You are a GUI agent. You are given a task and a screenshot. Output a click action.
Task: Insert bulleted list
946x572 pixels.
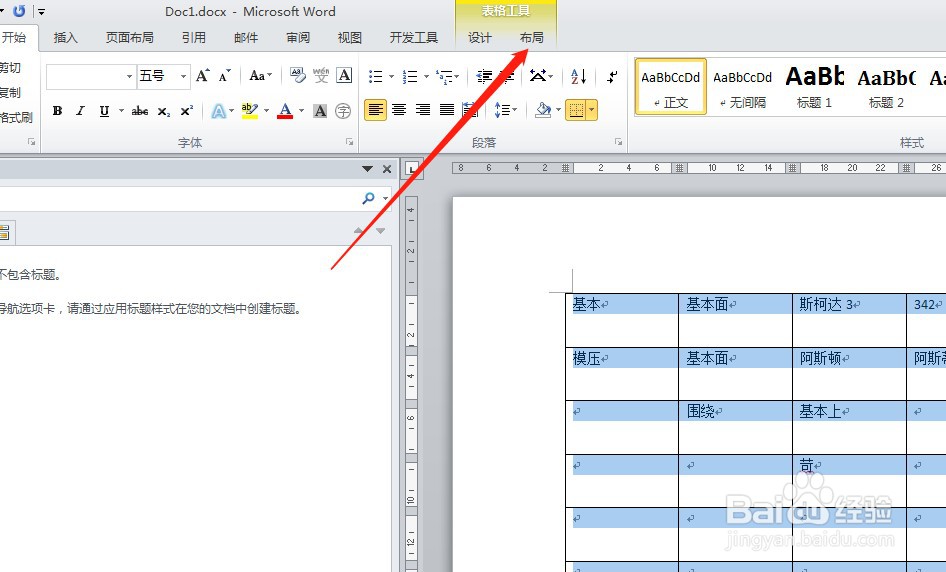(x=376, y=76)
